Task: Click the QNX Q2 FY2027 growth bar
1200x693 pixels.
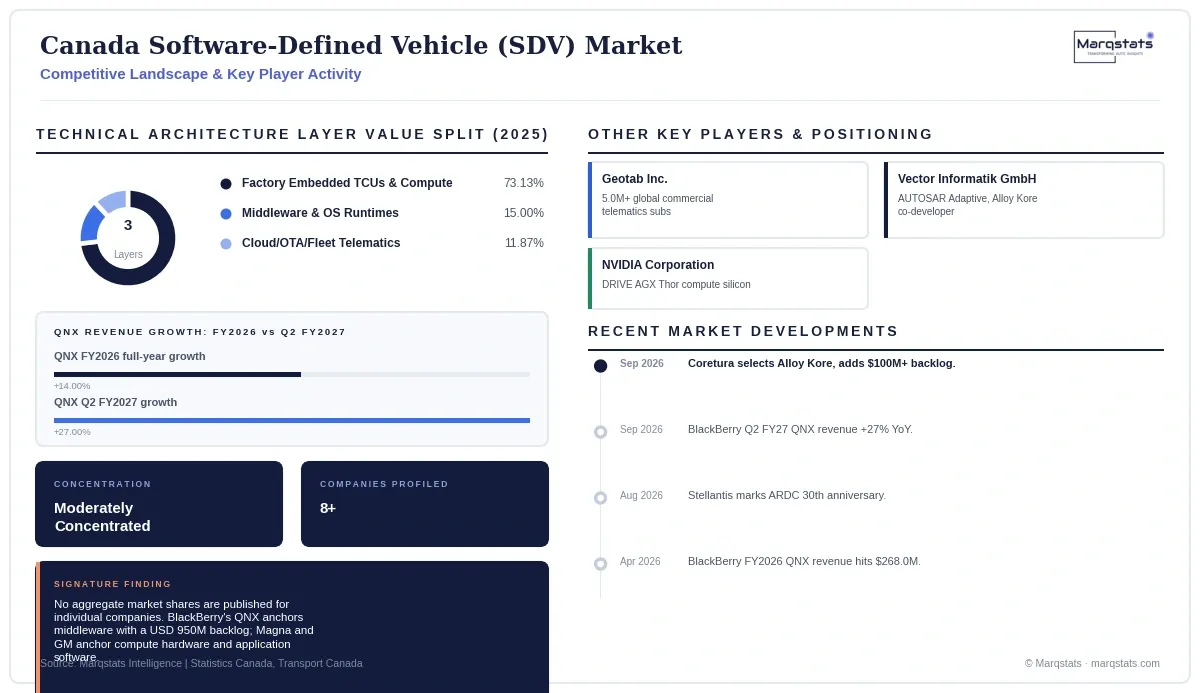Action: 292,421
